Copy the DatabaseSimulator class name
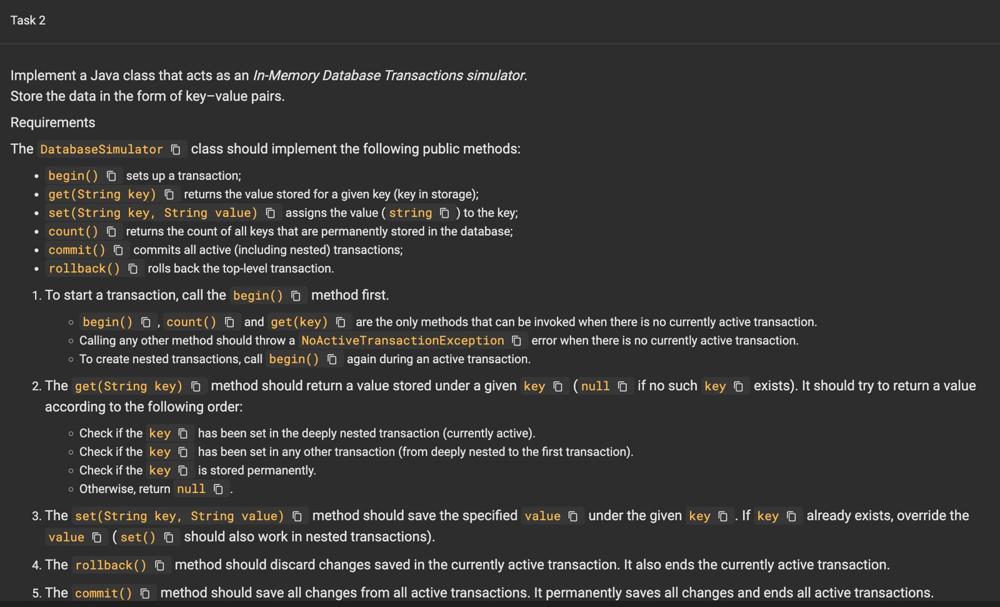Image resolution: width=1000 pixels, height=607 pixels. 176,150
